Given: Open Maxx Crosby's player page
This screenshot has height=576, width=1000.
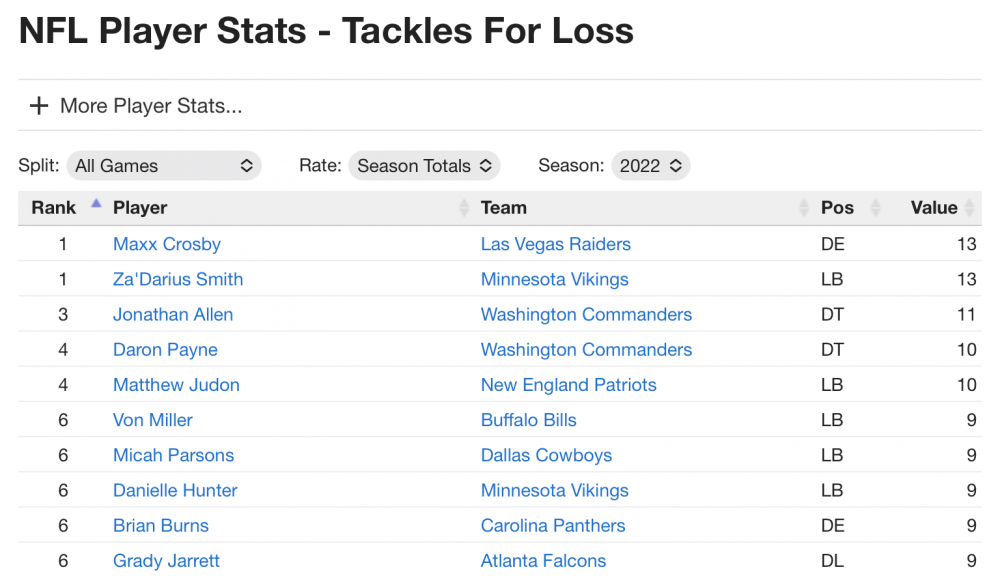Looking at the screenshot, I should tap(167, 244).
